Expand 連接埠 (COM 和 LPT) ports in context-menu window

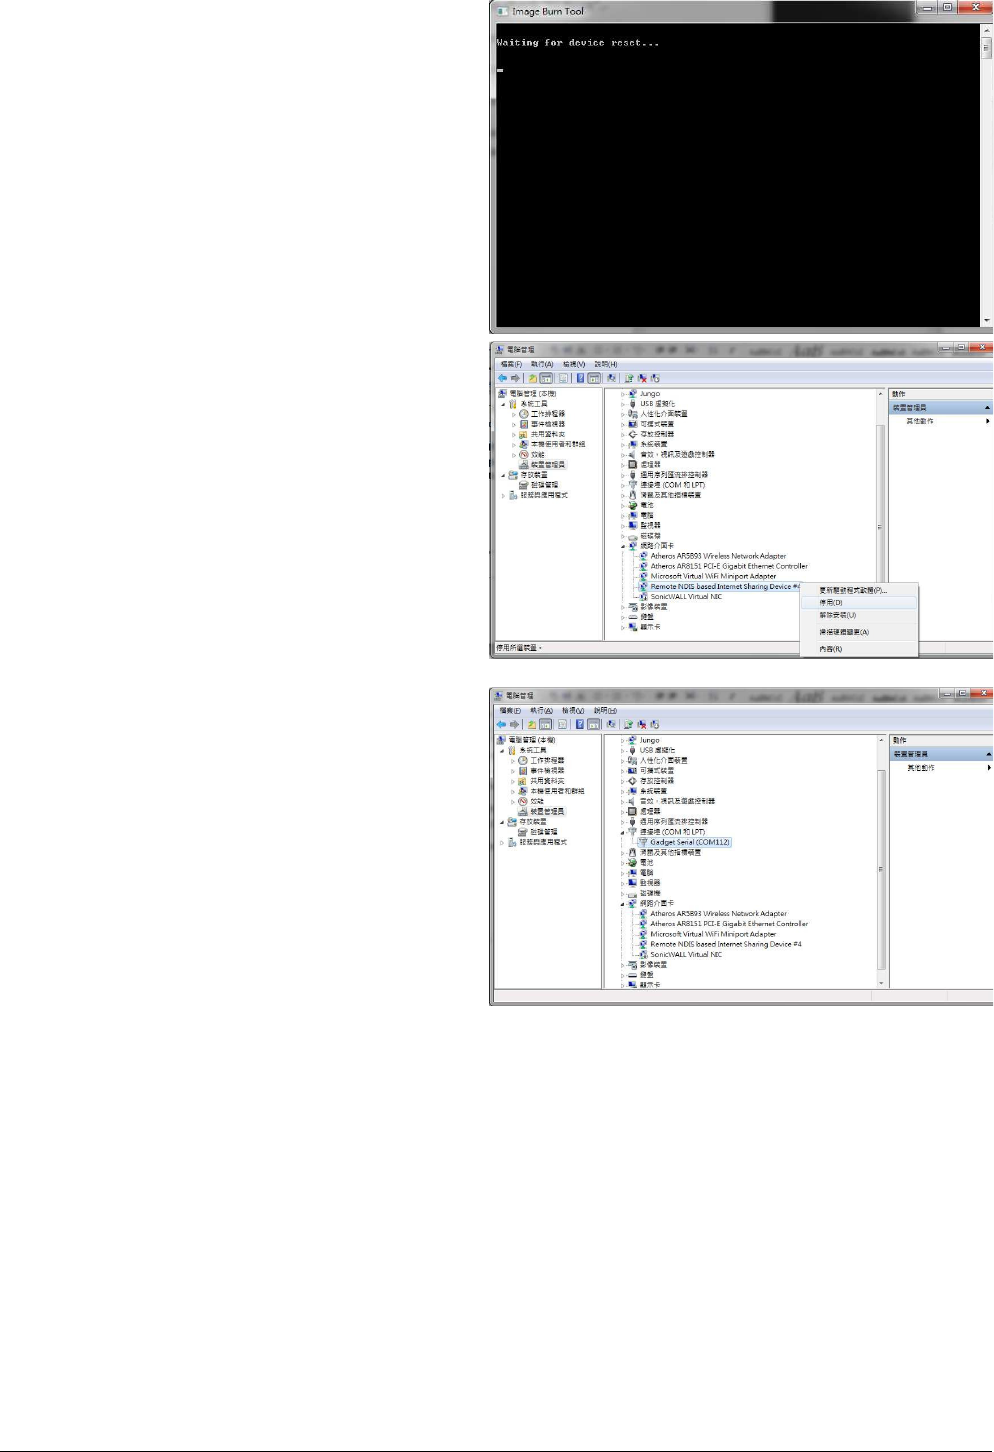tap(623, 485)
